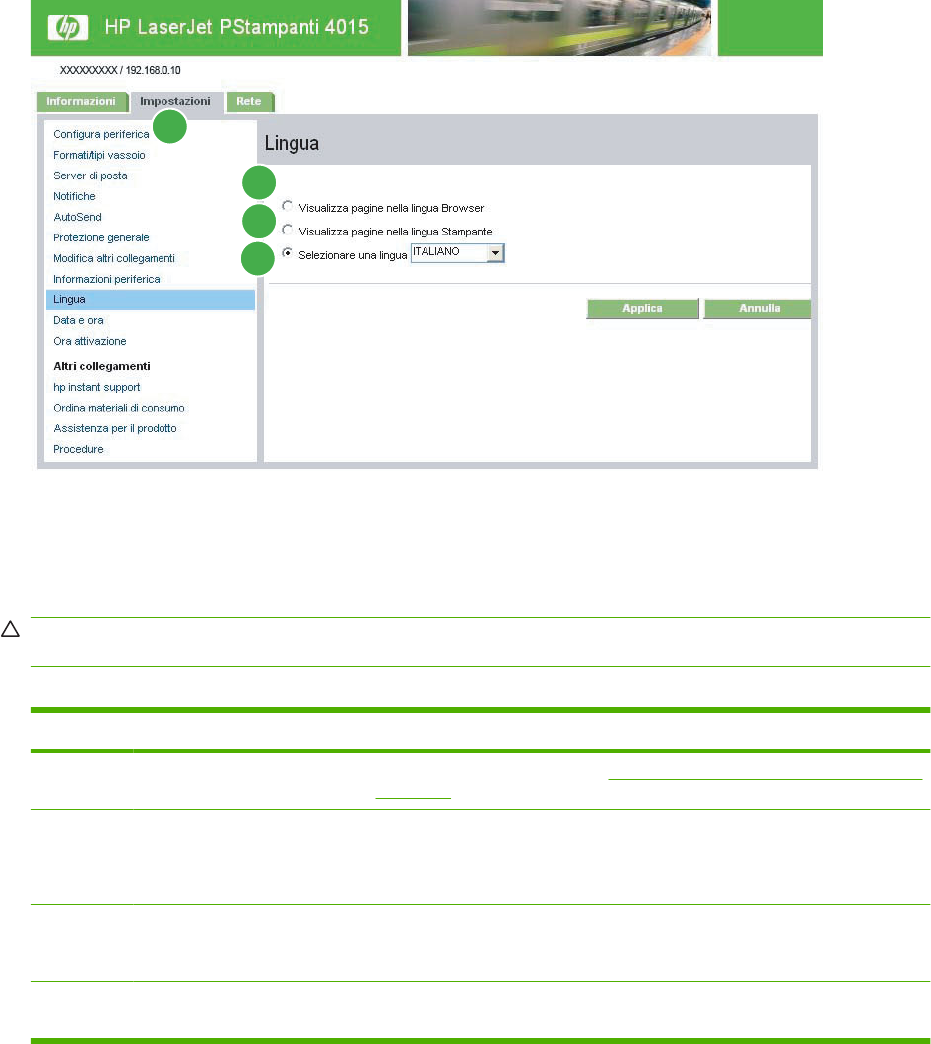The image size is (931, 1044).
Task: Open Server di posta settings
Action: point(91,176)
